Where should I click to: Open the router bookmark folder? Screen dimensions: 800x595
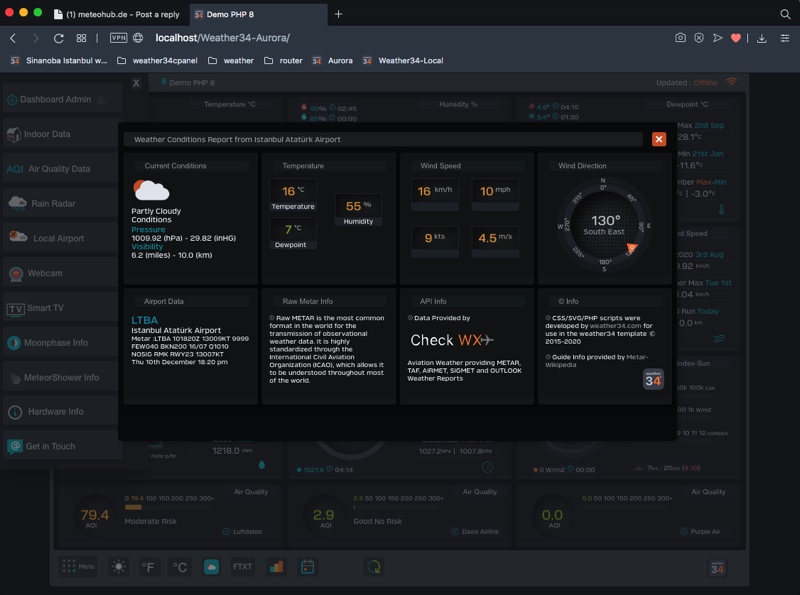coord(283,60)
